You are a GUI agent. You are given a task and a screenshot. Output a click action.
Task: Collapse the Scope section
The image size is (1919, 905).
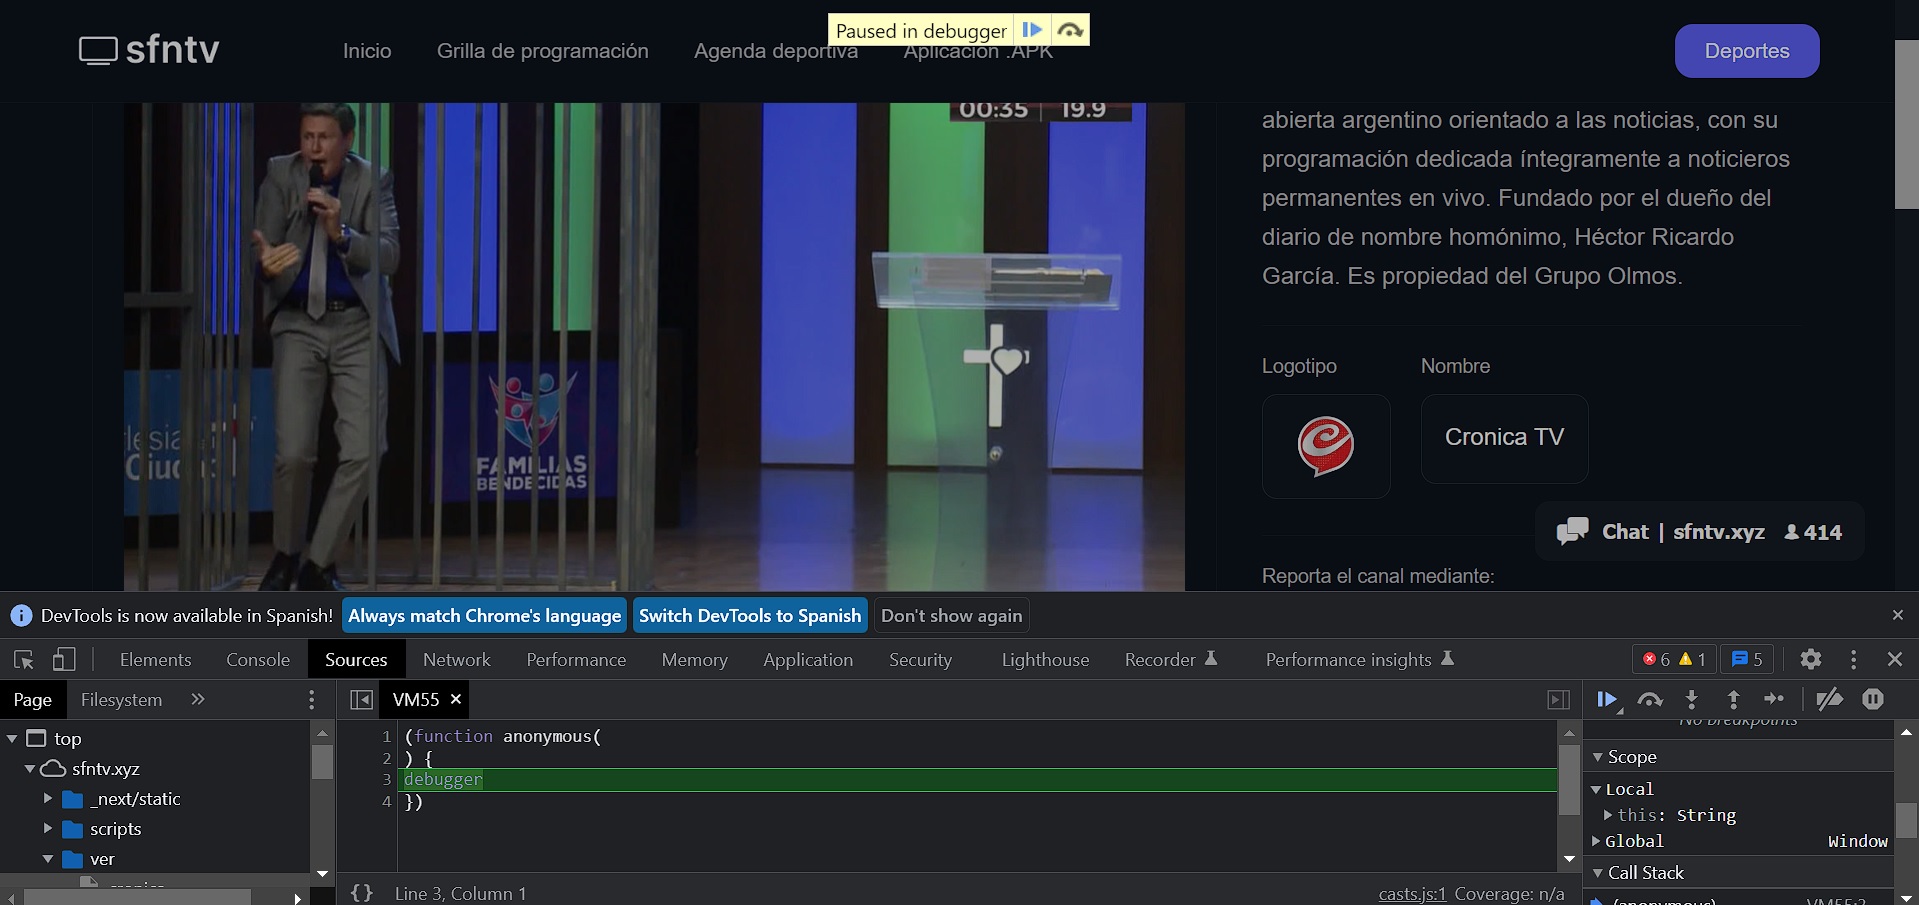coord(1598,757)
